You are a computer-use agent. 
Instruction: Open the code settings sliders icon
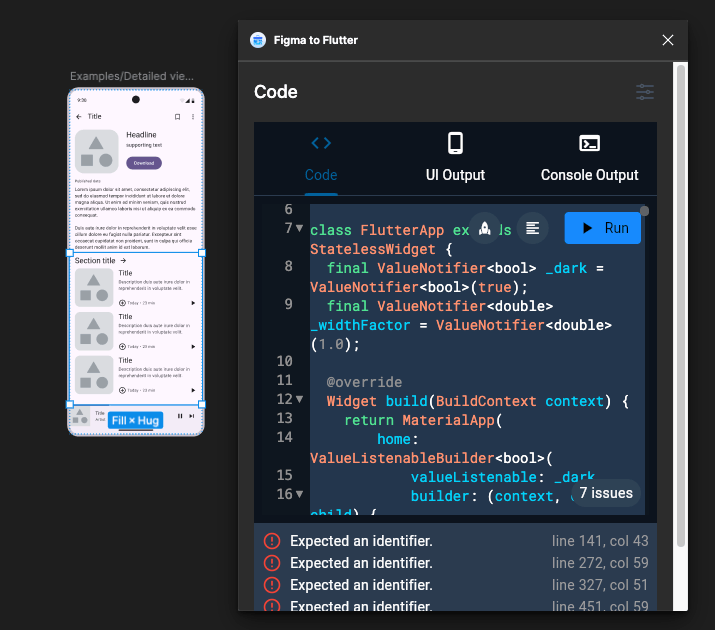(x=645, y=92)
